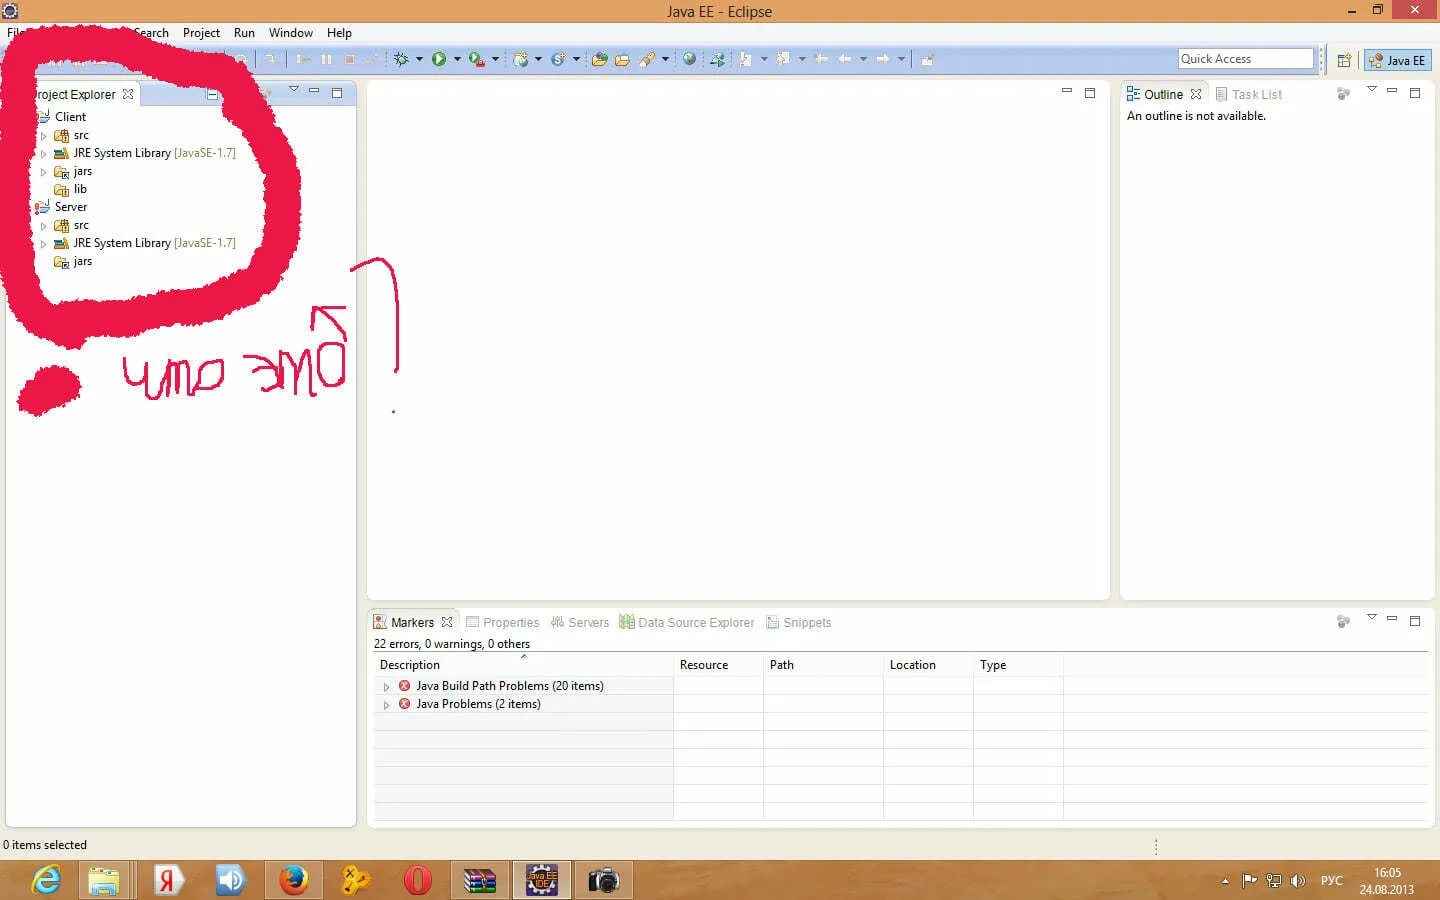Viewport: 1440px width, 900px height.
Task: Click the new web project wizard icon
Action: 521,59
